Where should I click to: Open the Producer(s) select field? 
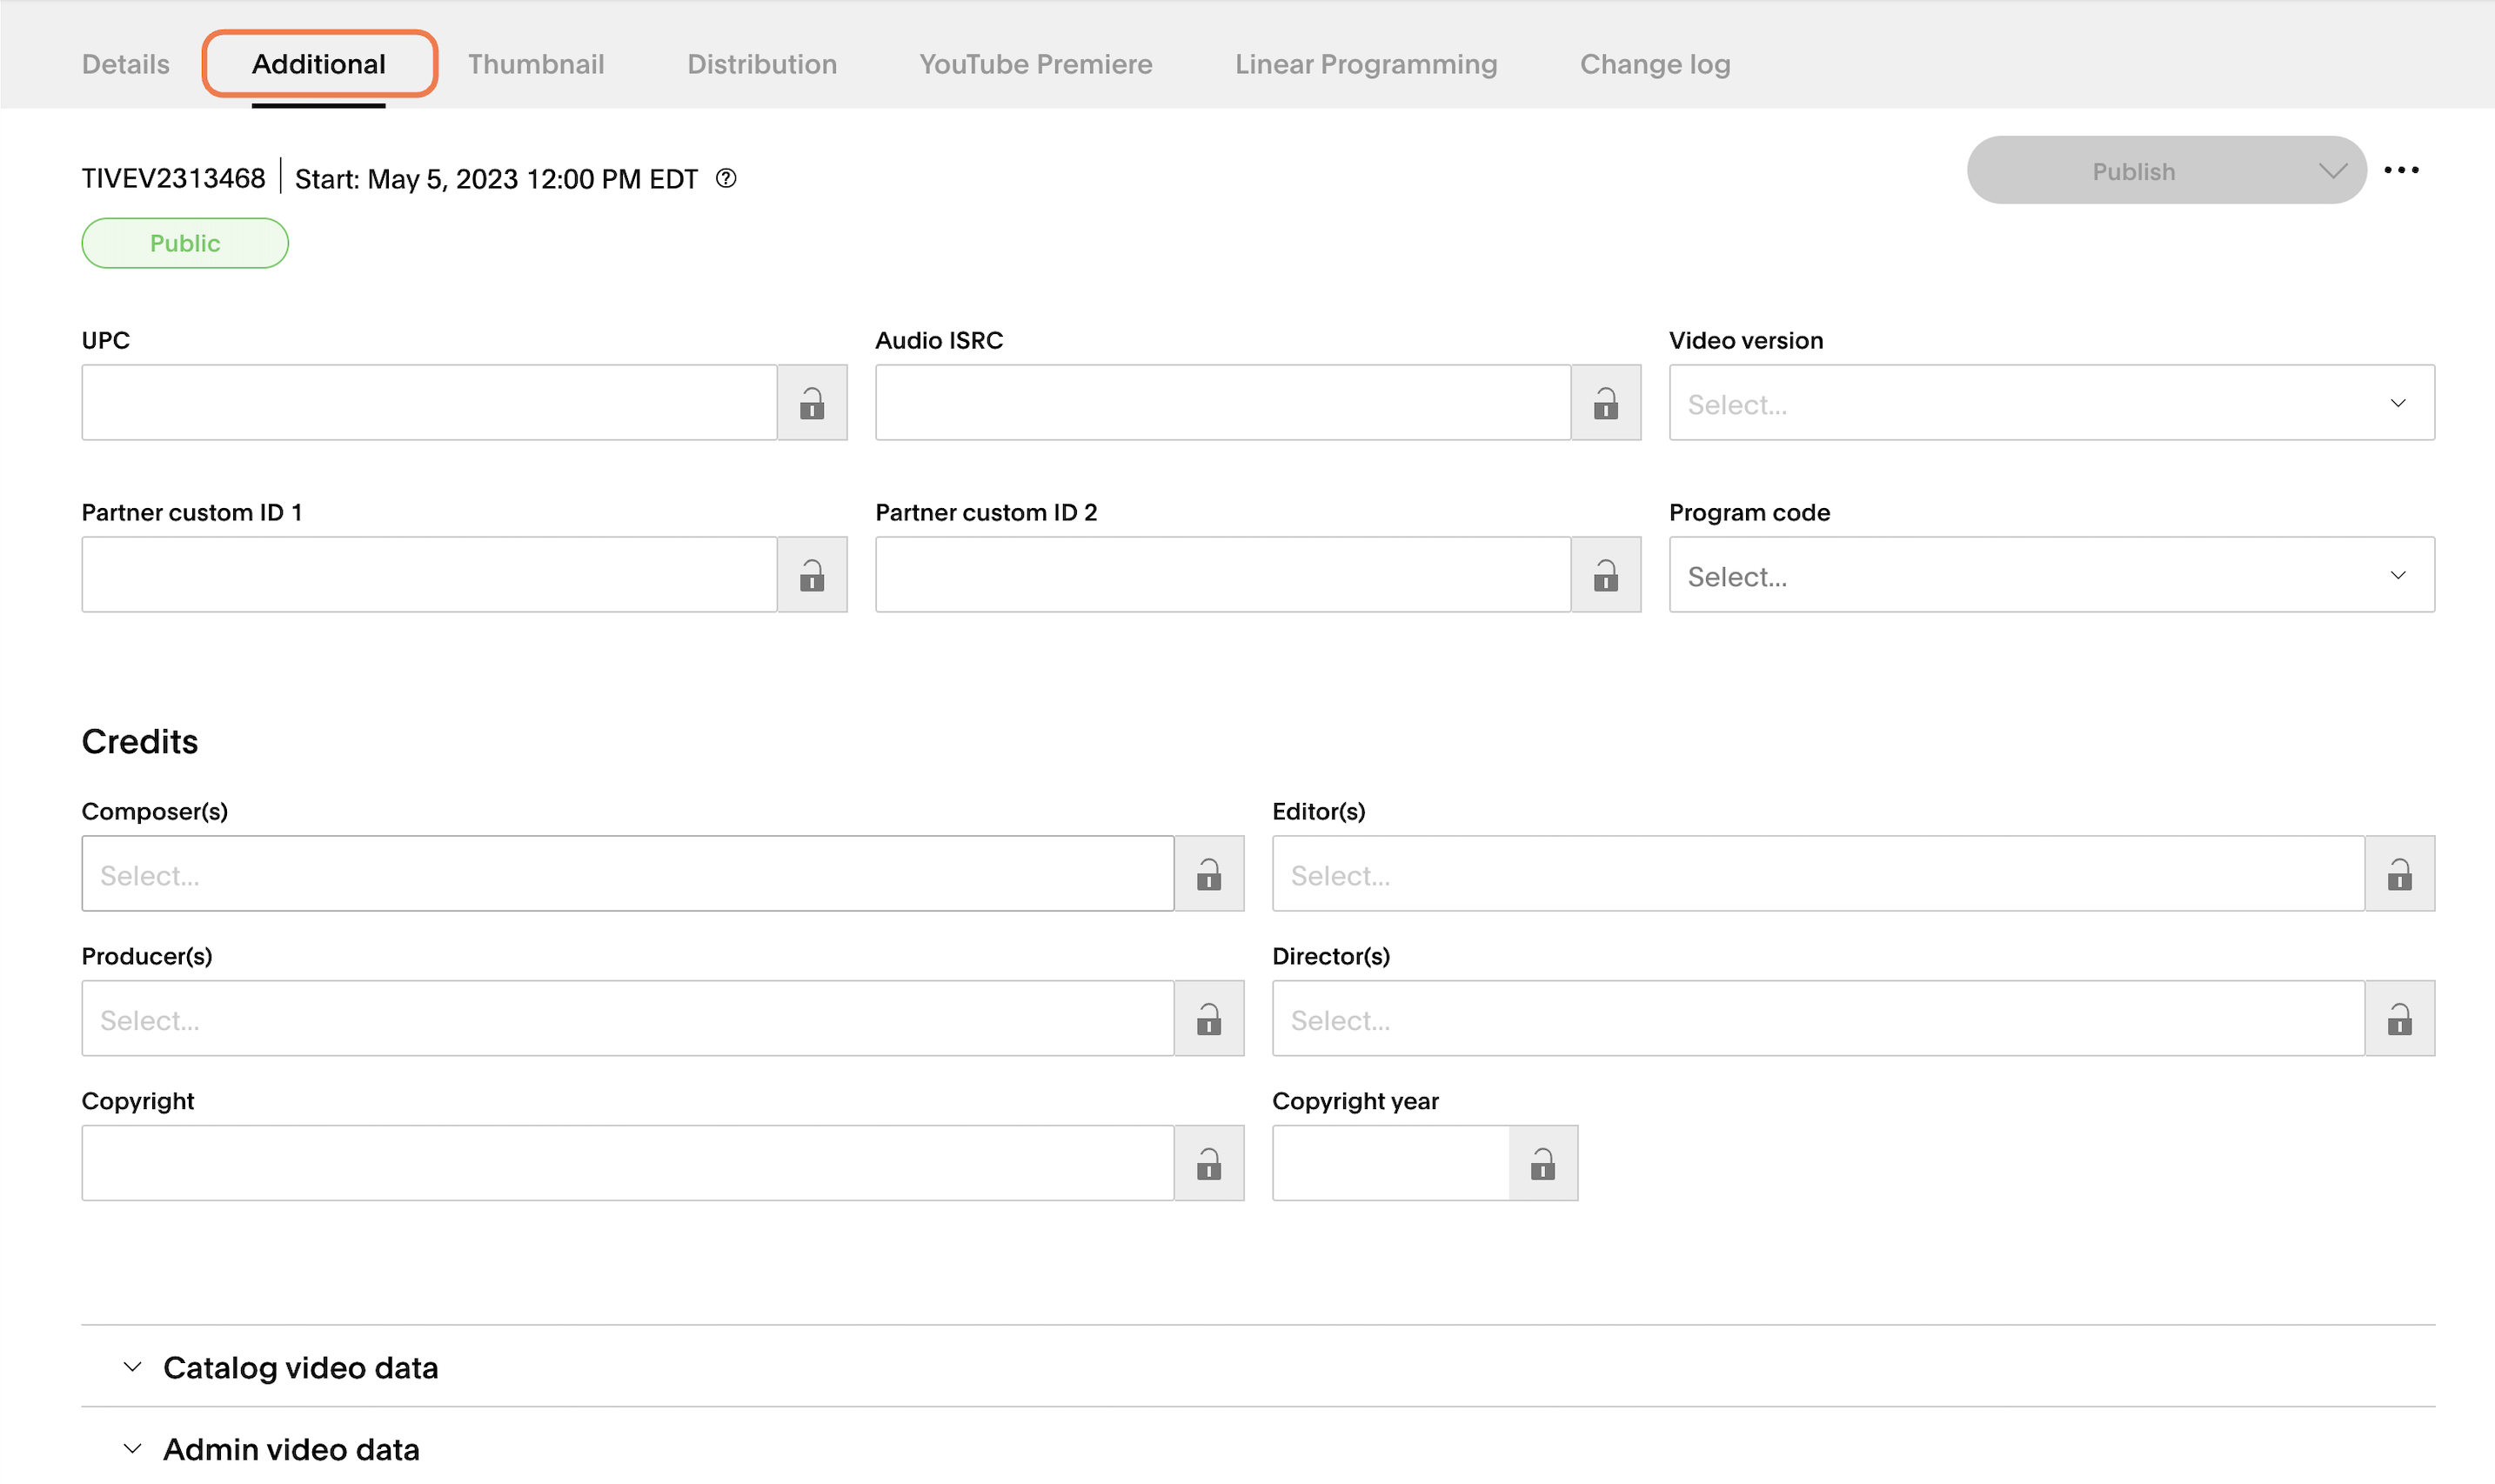pos(628,1019)
